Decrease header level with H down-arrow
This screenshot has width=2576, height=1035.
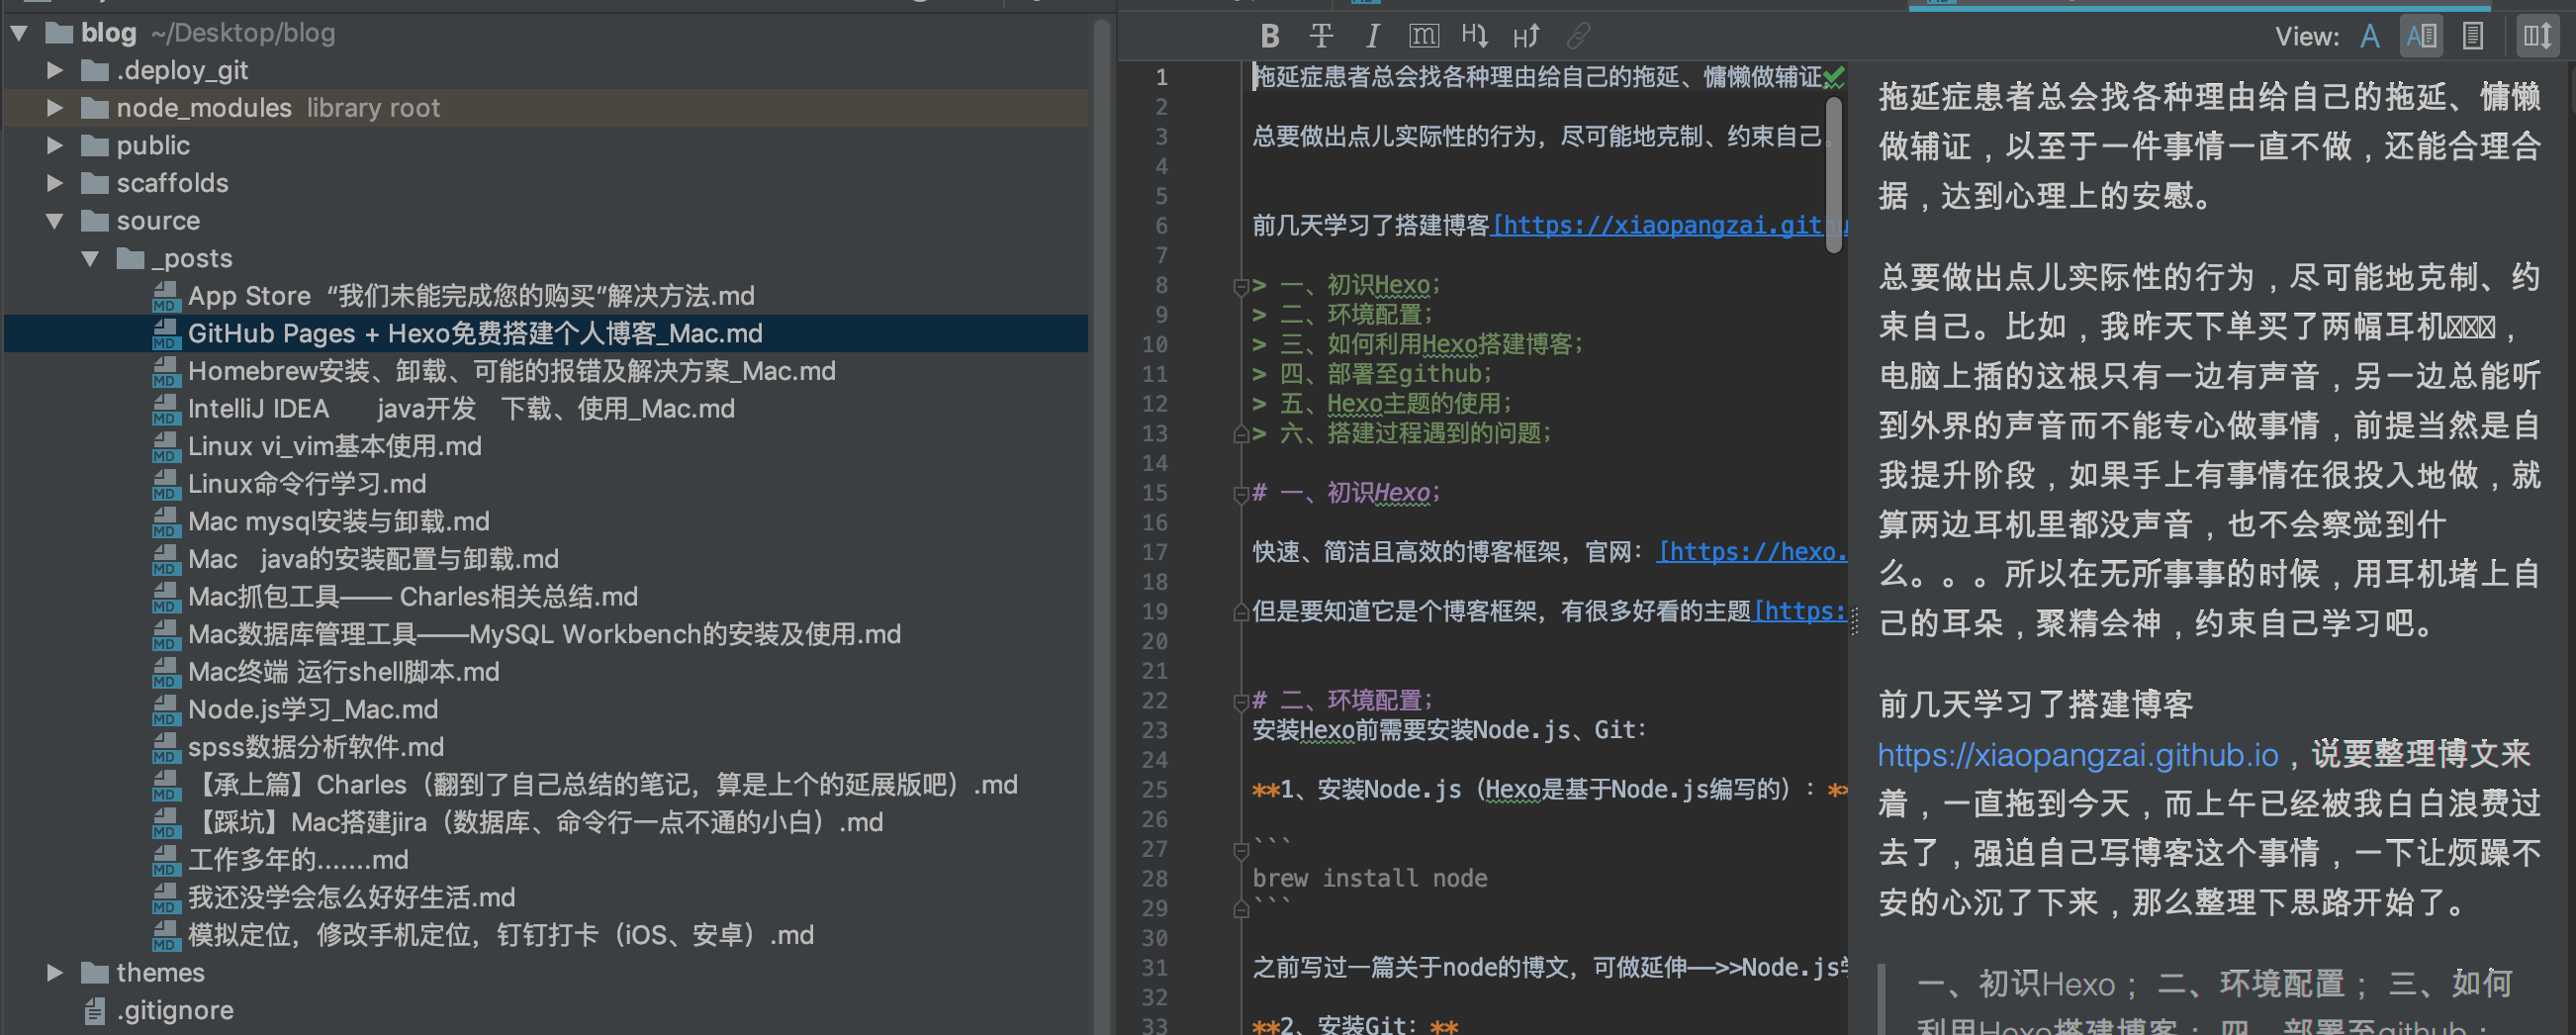pos(1474,37)
